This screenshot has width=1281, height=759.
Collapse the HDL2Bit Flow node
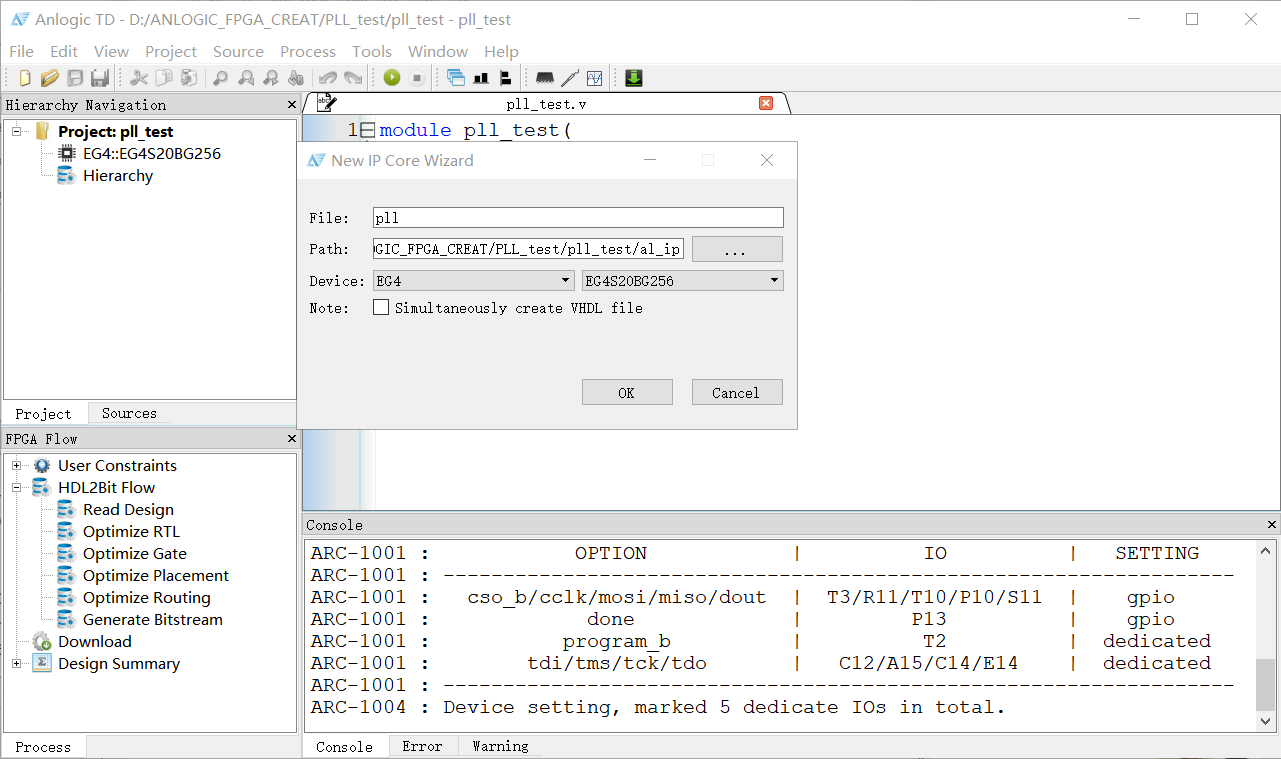tap(17, 488)
